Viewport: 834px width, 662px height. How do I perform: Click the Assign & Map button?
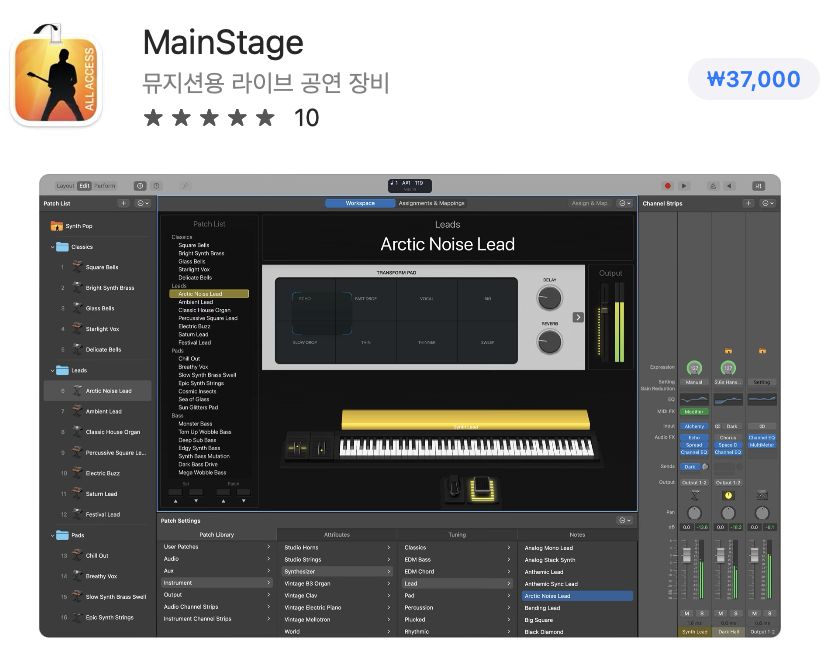point(589,203)
